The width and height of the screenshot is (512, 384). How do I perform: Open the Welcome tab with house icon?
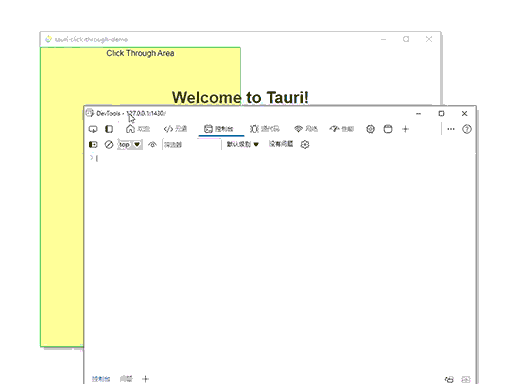click(x=138, y=129)
